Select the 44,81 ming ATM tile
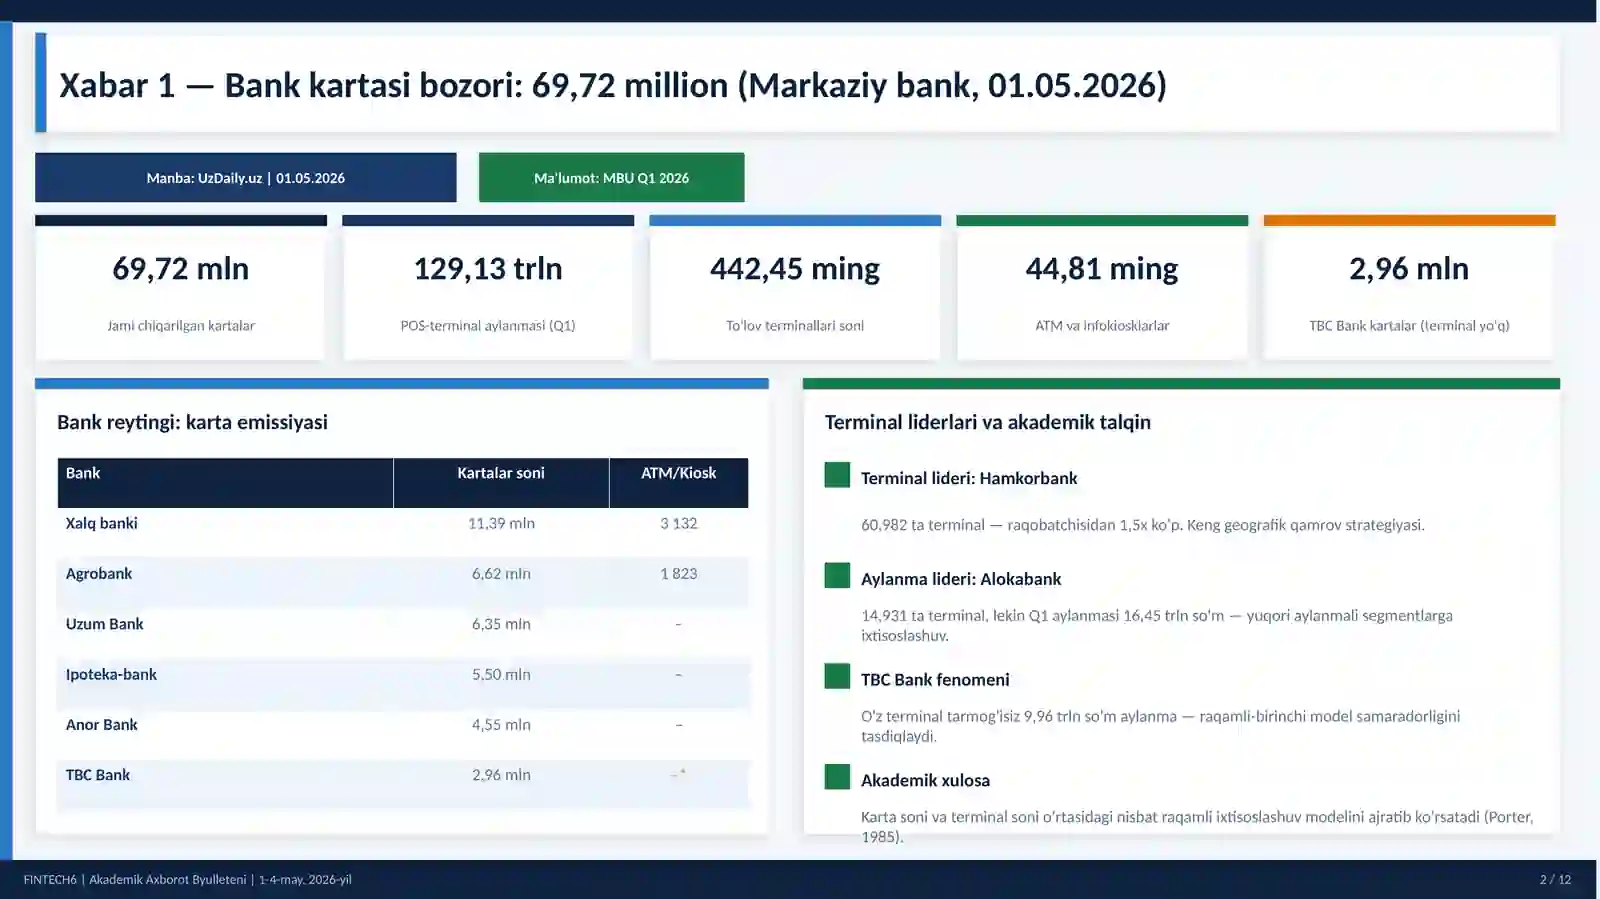1600x899 pixels. tap(1102, 288)
